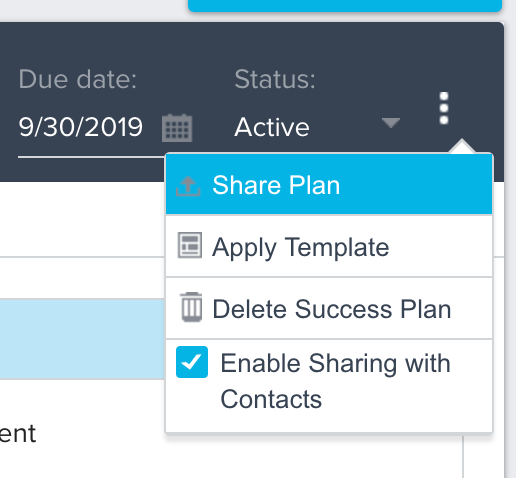Select the light blue highlighted row

click(82, 339)
